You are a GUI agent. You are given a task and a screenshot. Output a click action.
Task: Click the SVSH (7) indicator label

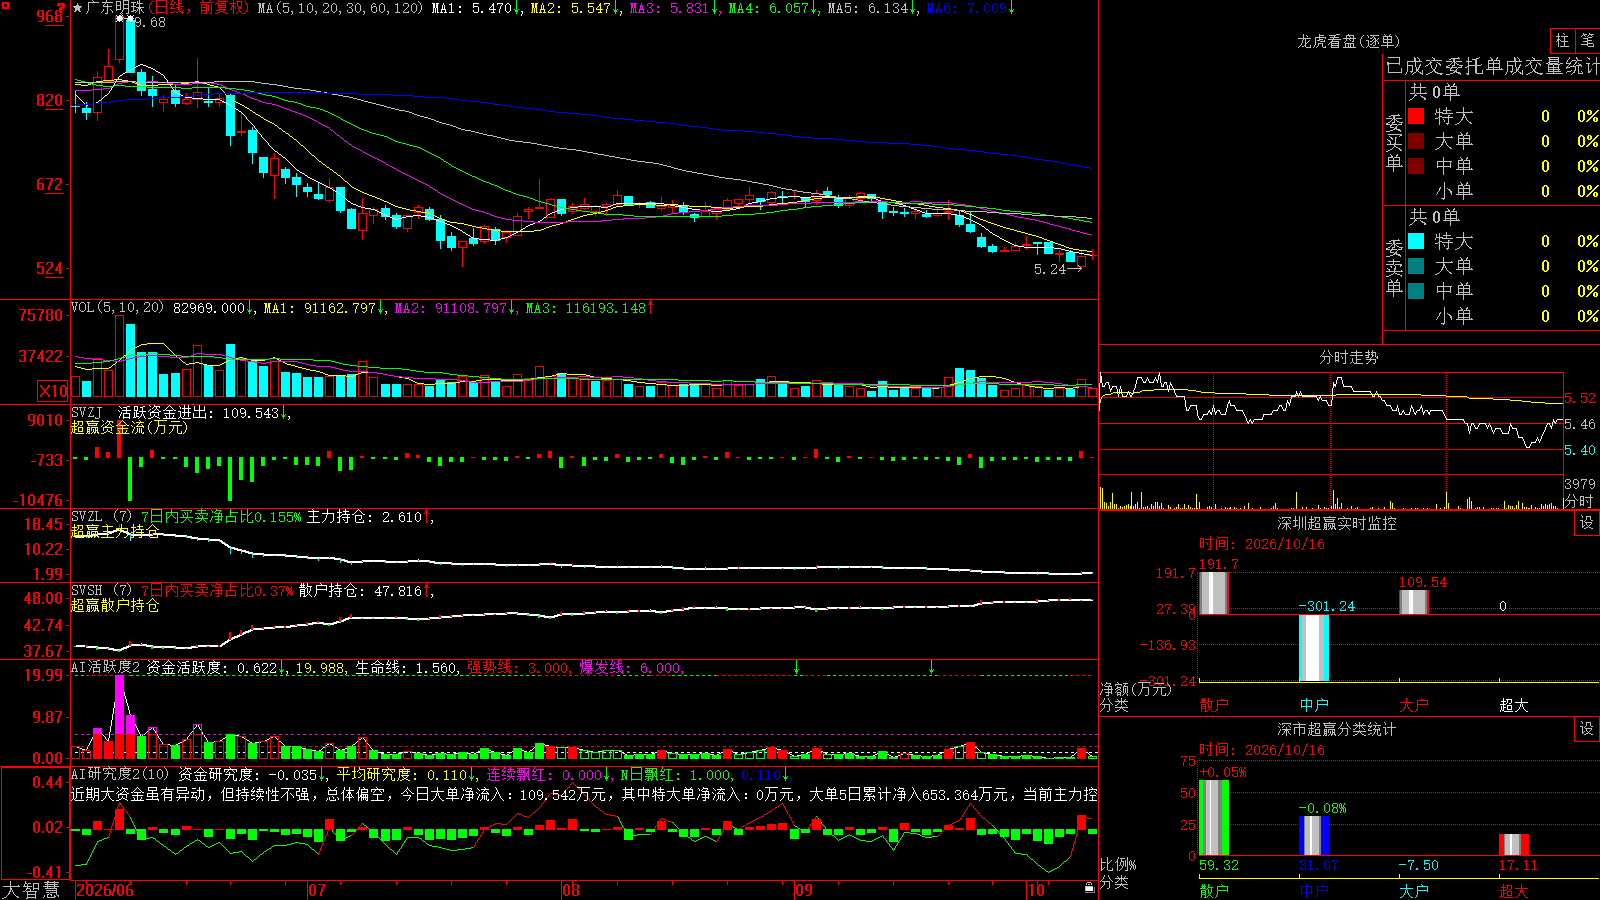pos(101,591)
